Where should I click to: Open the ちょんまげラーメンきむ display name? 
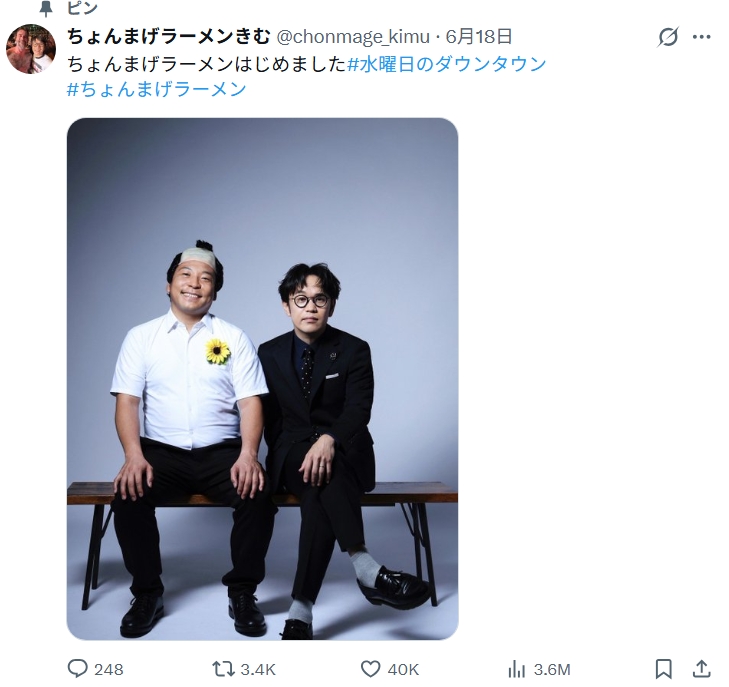pyautogui.click(x=168, y=36)
